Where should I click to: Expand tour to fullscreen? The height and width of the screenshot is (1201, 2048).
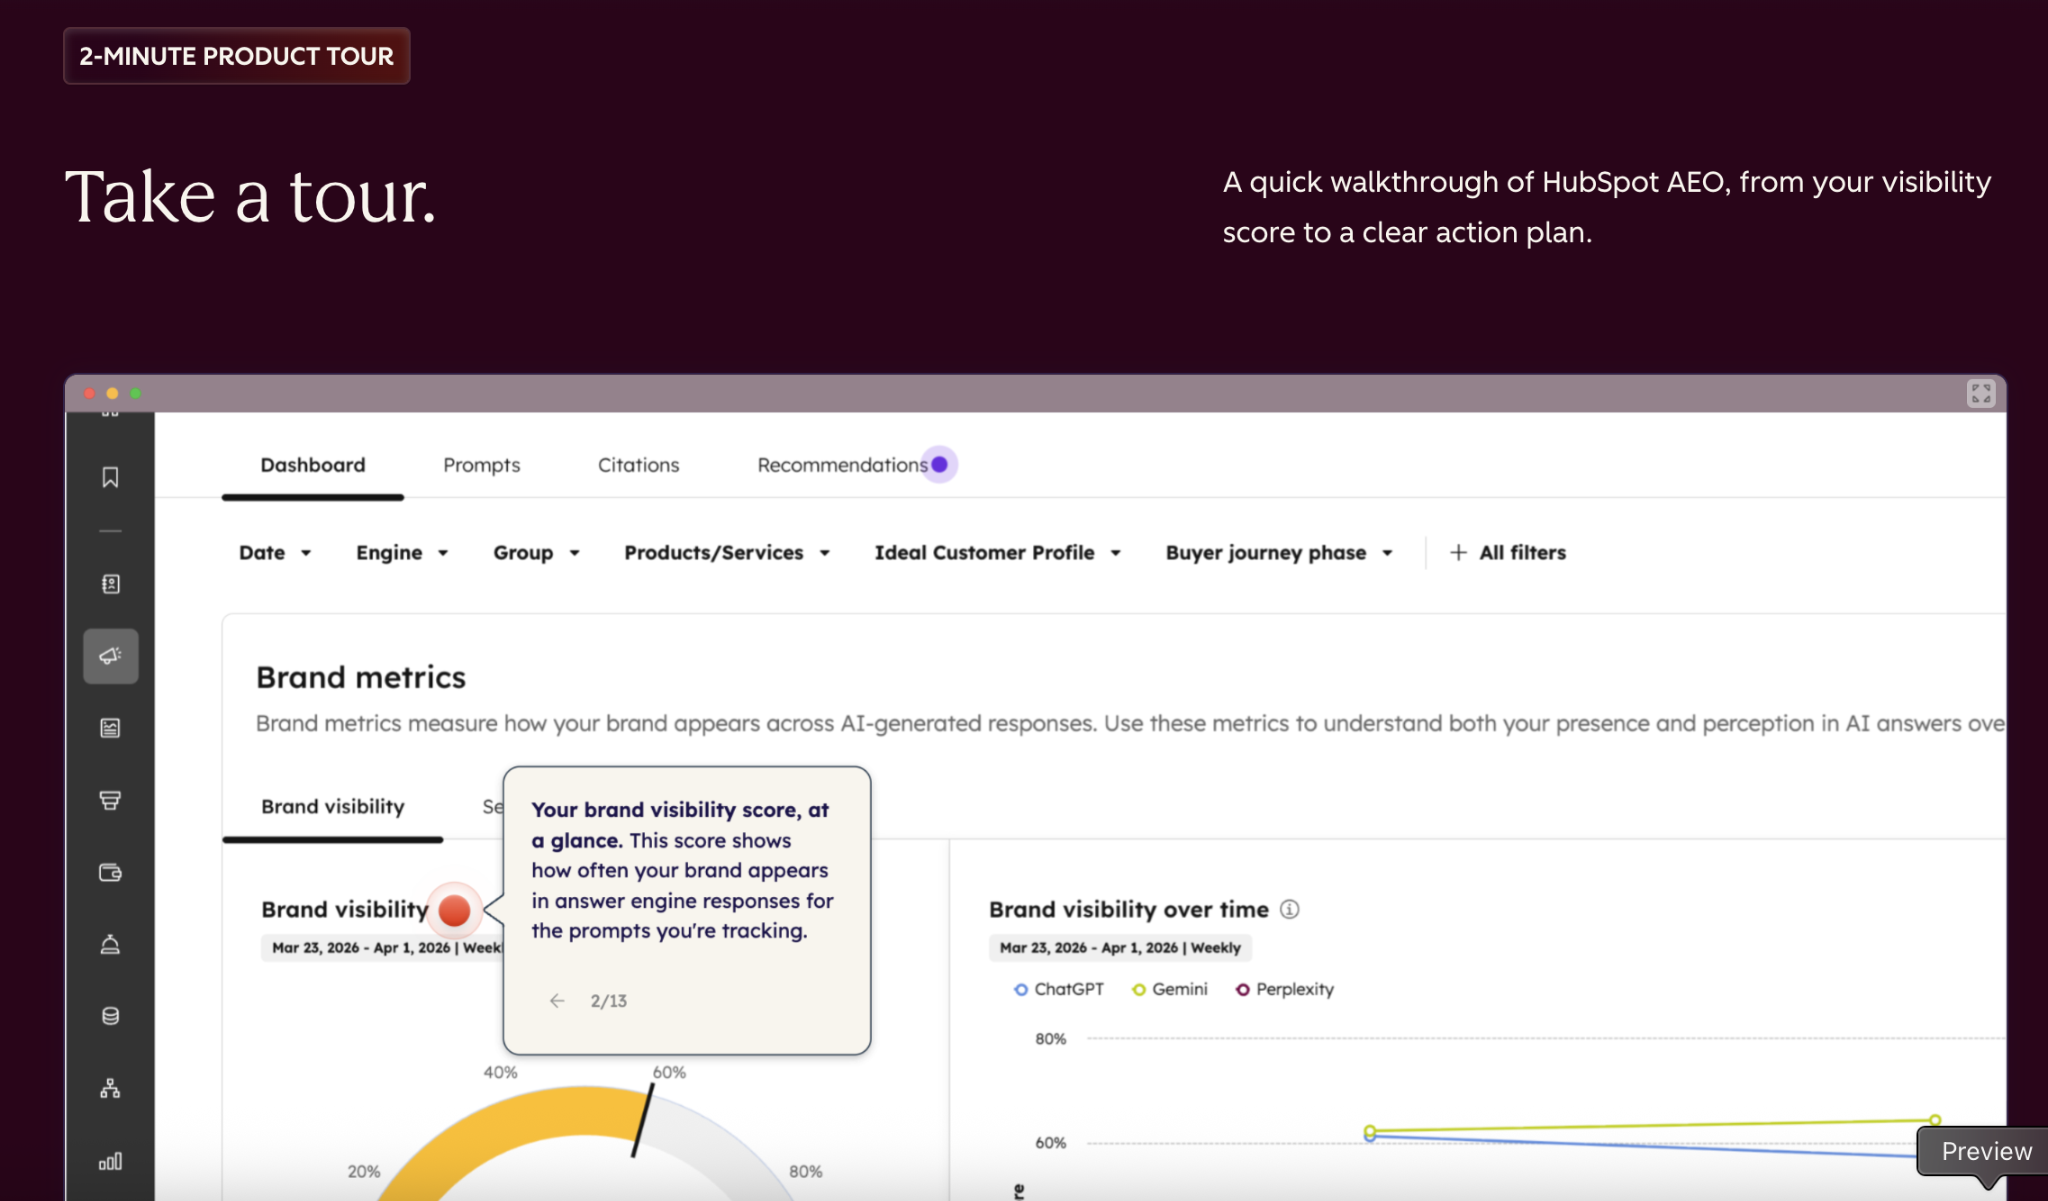(1980, 393)
